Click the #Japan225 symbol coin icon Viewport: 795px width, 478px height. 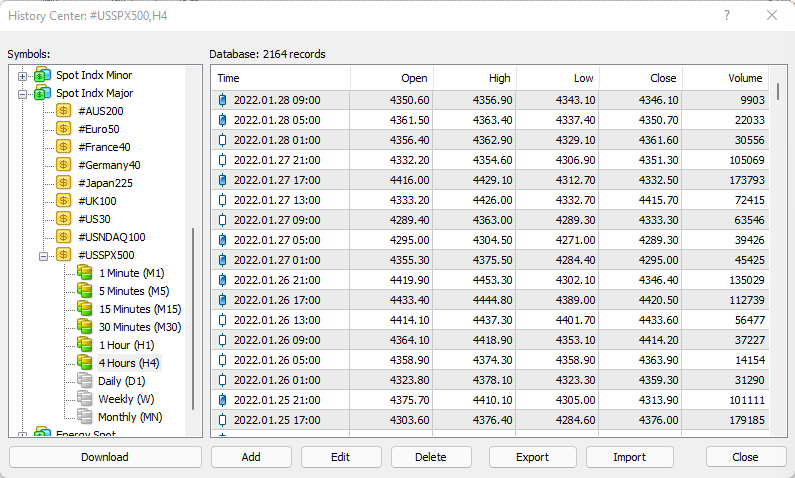pyautogui.click(x=63, y=183)
